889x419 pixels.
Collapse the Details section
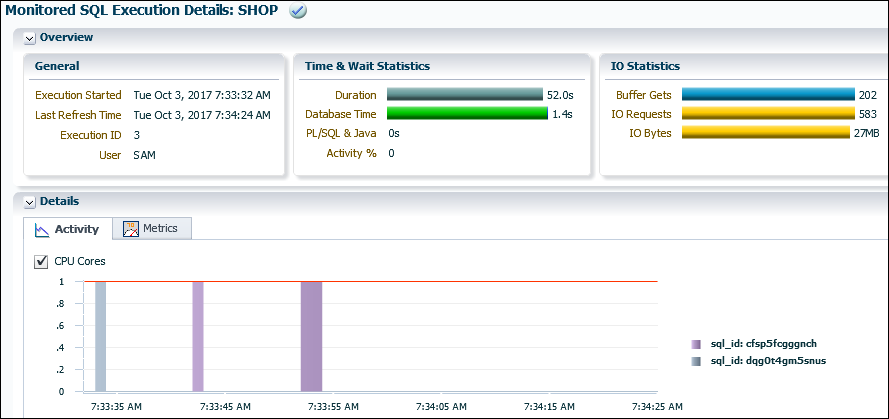(x=30, y=202)
